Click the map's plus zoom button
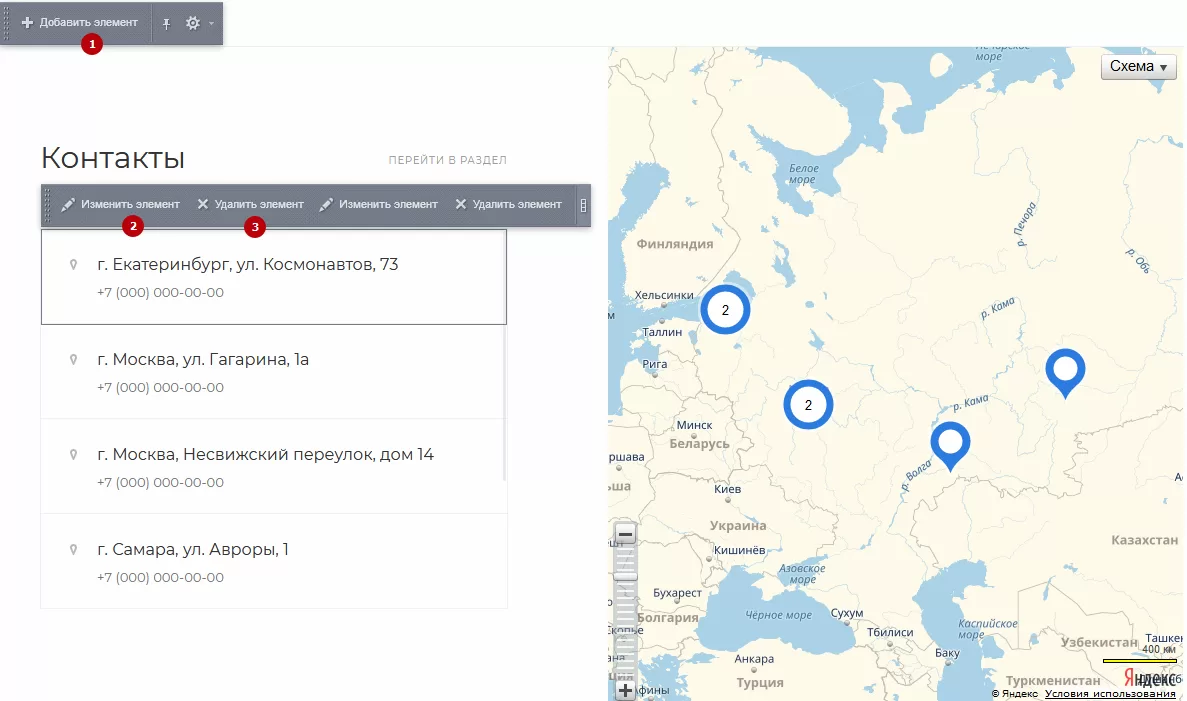This screenshot has height=701, width=1187. [x=625, y=690]
